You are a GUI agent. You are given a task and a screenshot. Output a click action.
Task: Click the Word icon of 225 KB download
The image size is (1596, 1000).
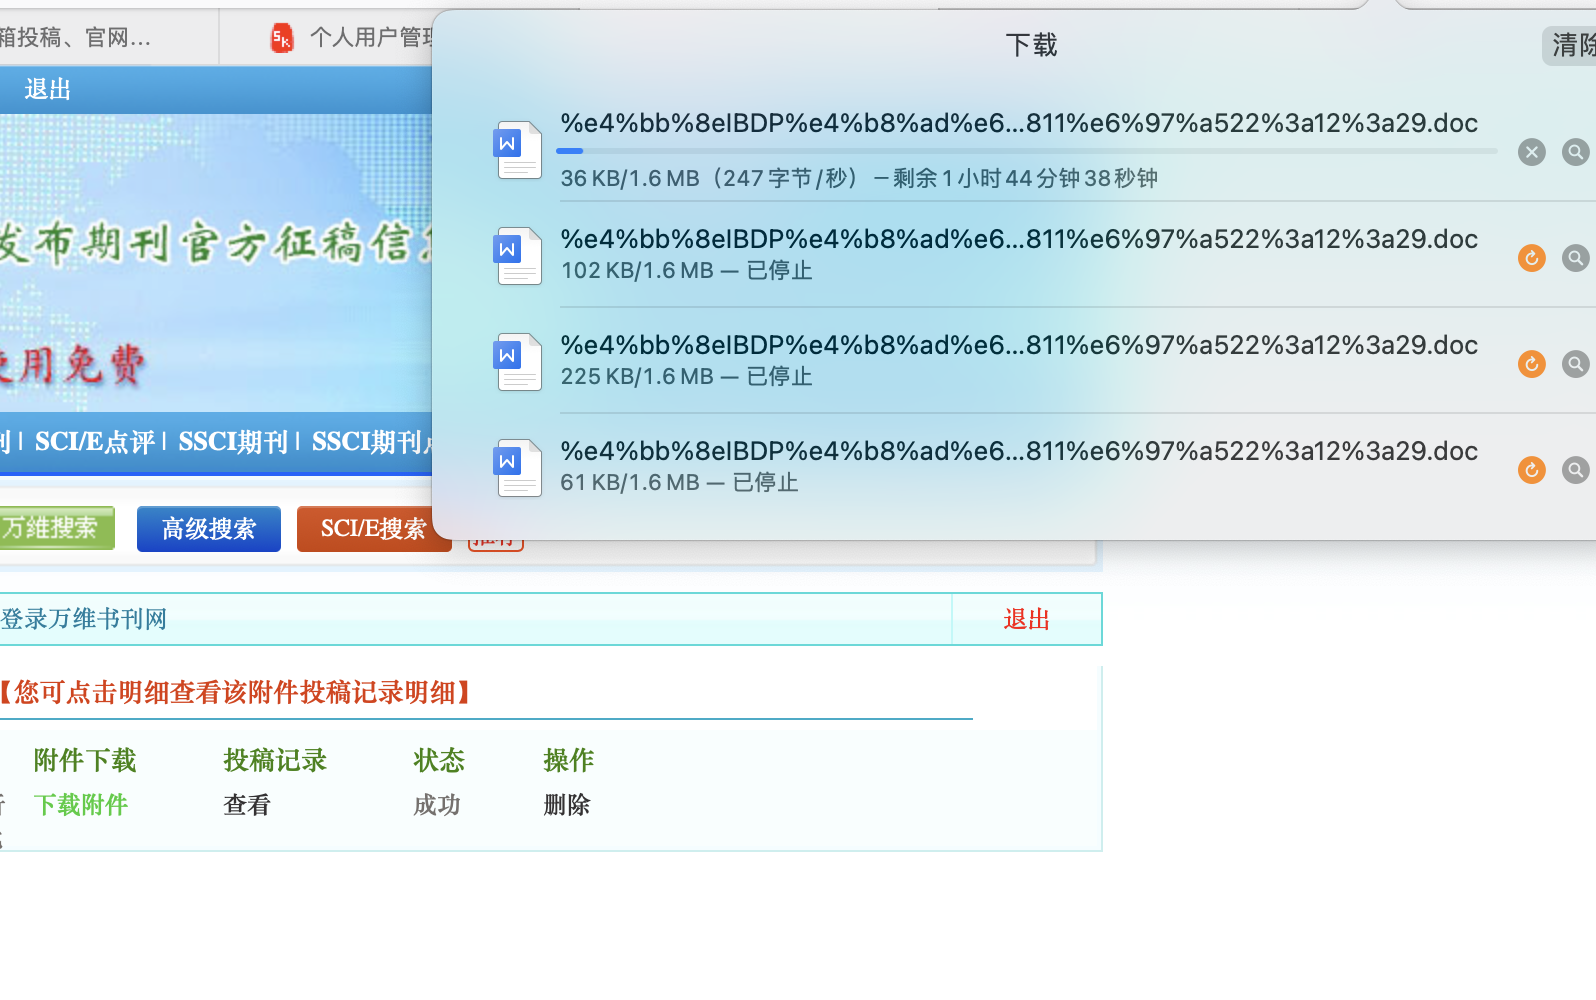coord(519,362)
